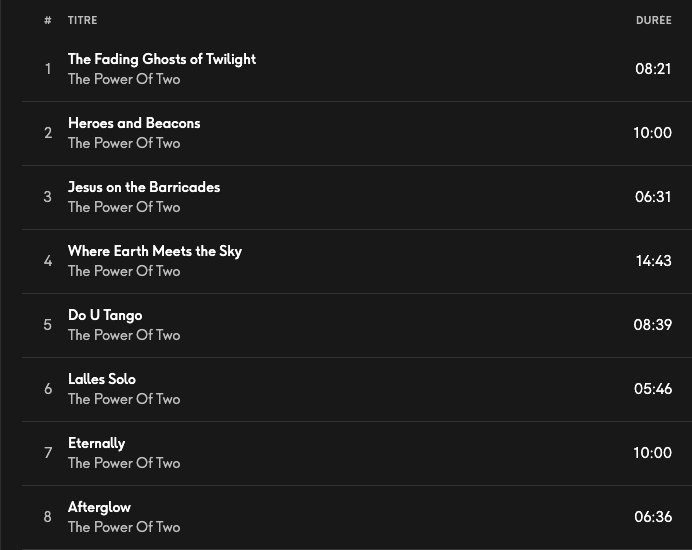Select the Afterglow track title
692x550 pixels.
99,507
